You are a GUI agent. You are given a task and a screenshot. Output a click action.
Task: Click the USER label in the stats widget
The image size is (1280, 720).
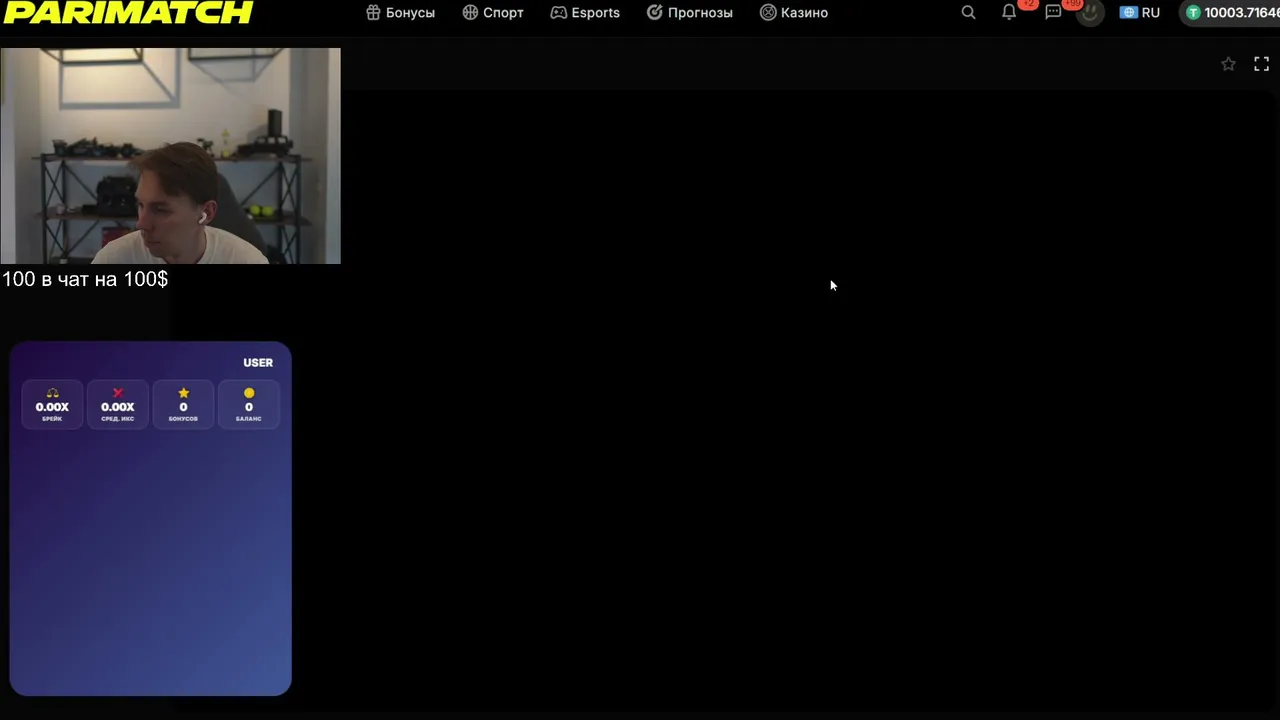(x=258, y=363)
